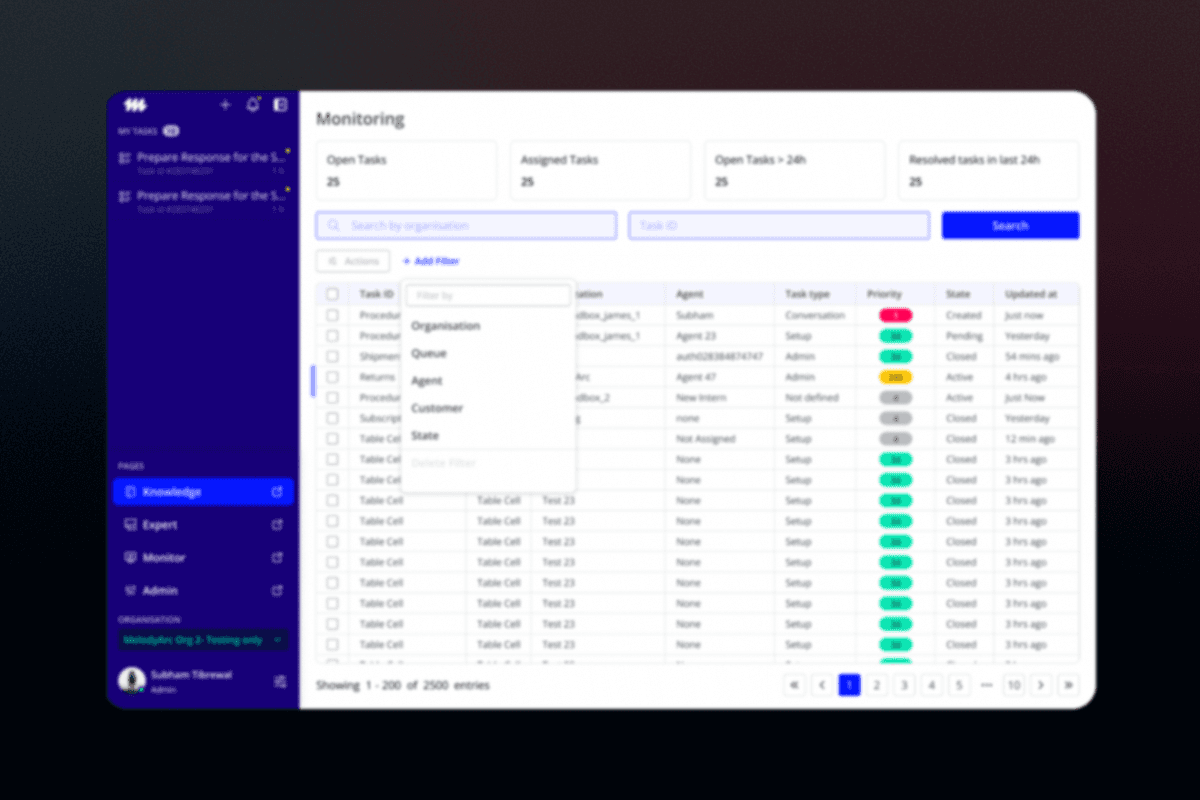1200x800 pixels.
Task: Click the auth028384874747 agent cell
Action: (719, 357)
